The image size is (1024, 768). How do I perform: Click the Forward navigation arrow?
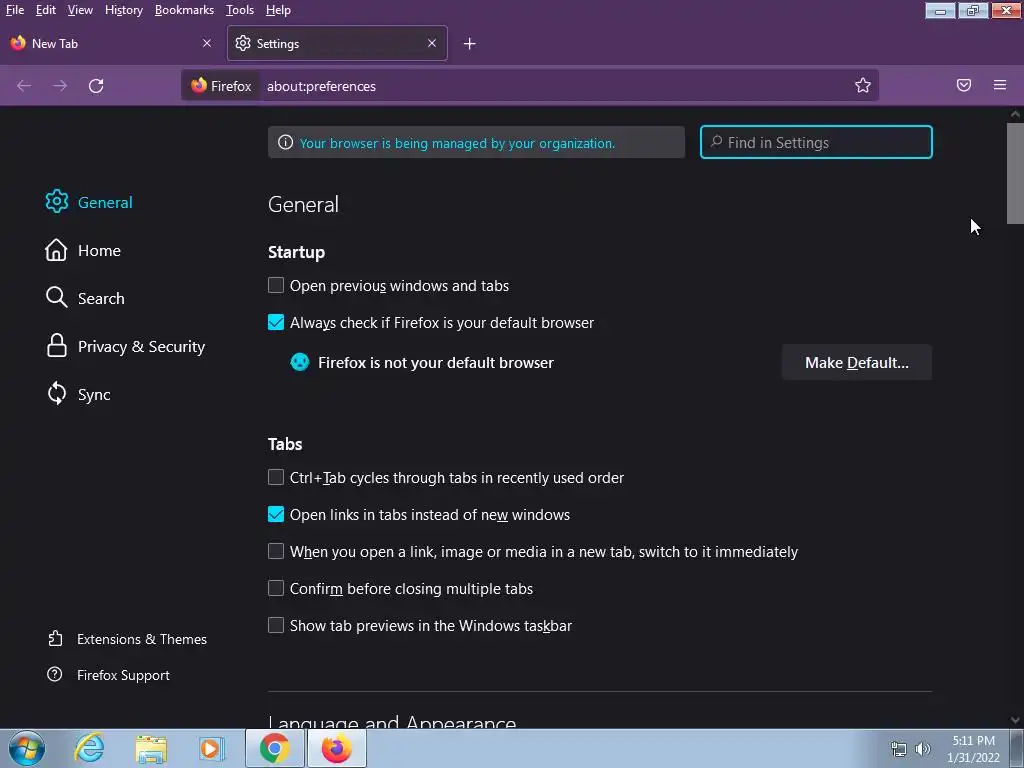[x=60, y=86]
